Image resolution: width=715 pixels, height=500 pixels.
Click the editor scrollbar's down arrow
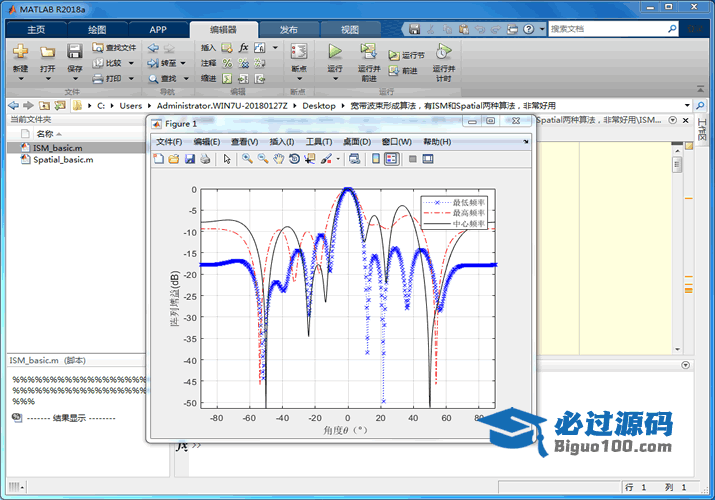click(x=677, y=349)
